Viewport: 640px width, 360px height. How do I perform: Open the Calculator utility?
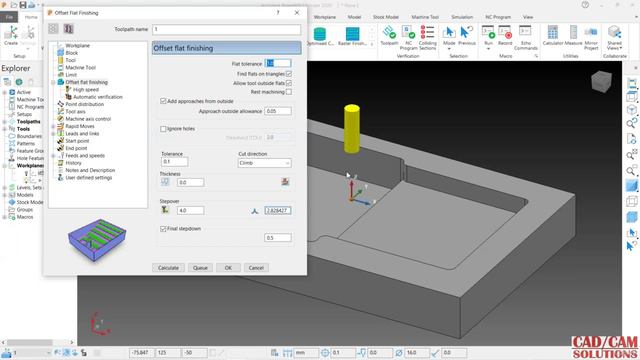point(553,33)
